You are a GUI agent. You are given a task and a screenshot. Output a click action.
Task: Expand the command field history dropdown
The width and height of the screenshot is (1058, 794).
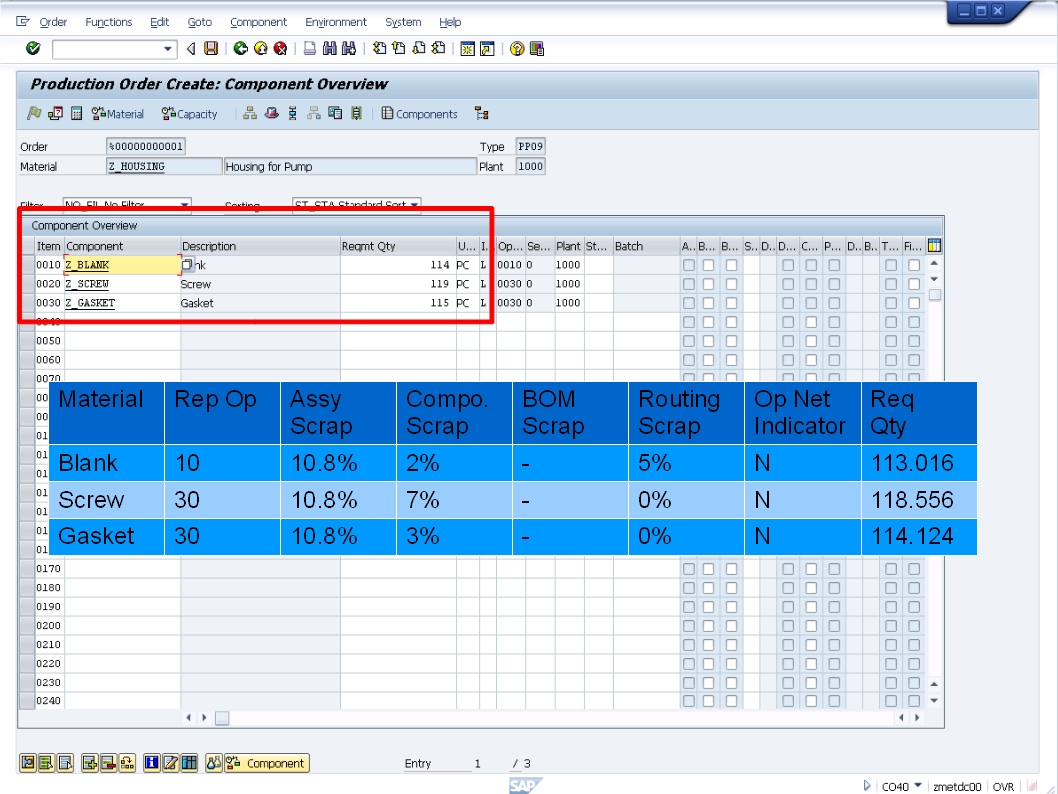(168, 48)
